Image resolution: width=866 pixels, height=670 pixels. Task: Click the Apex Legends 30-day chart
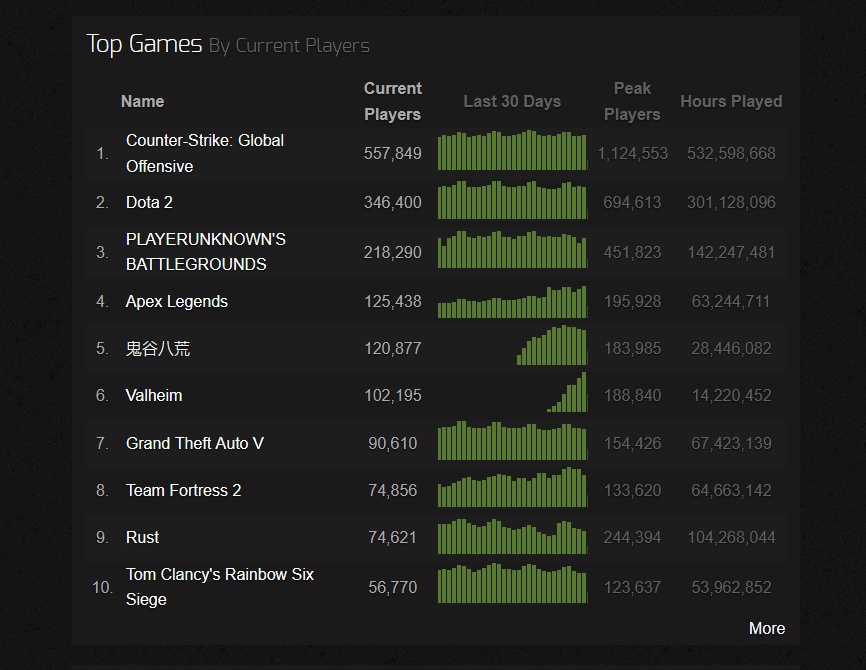pyautogui.click(x=512, y=302)
